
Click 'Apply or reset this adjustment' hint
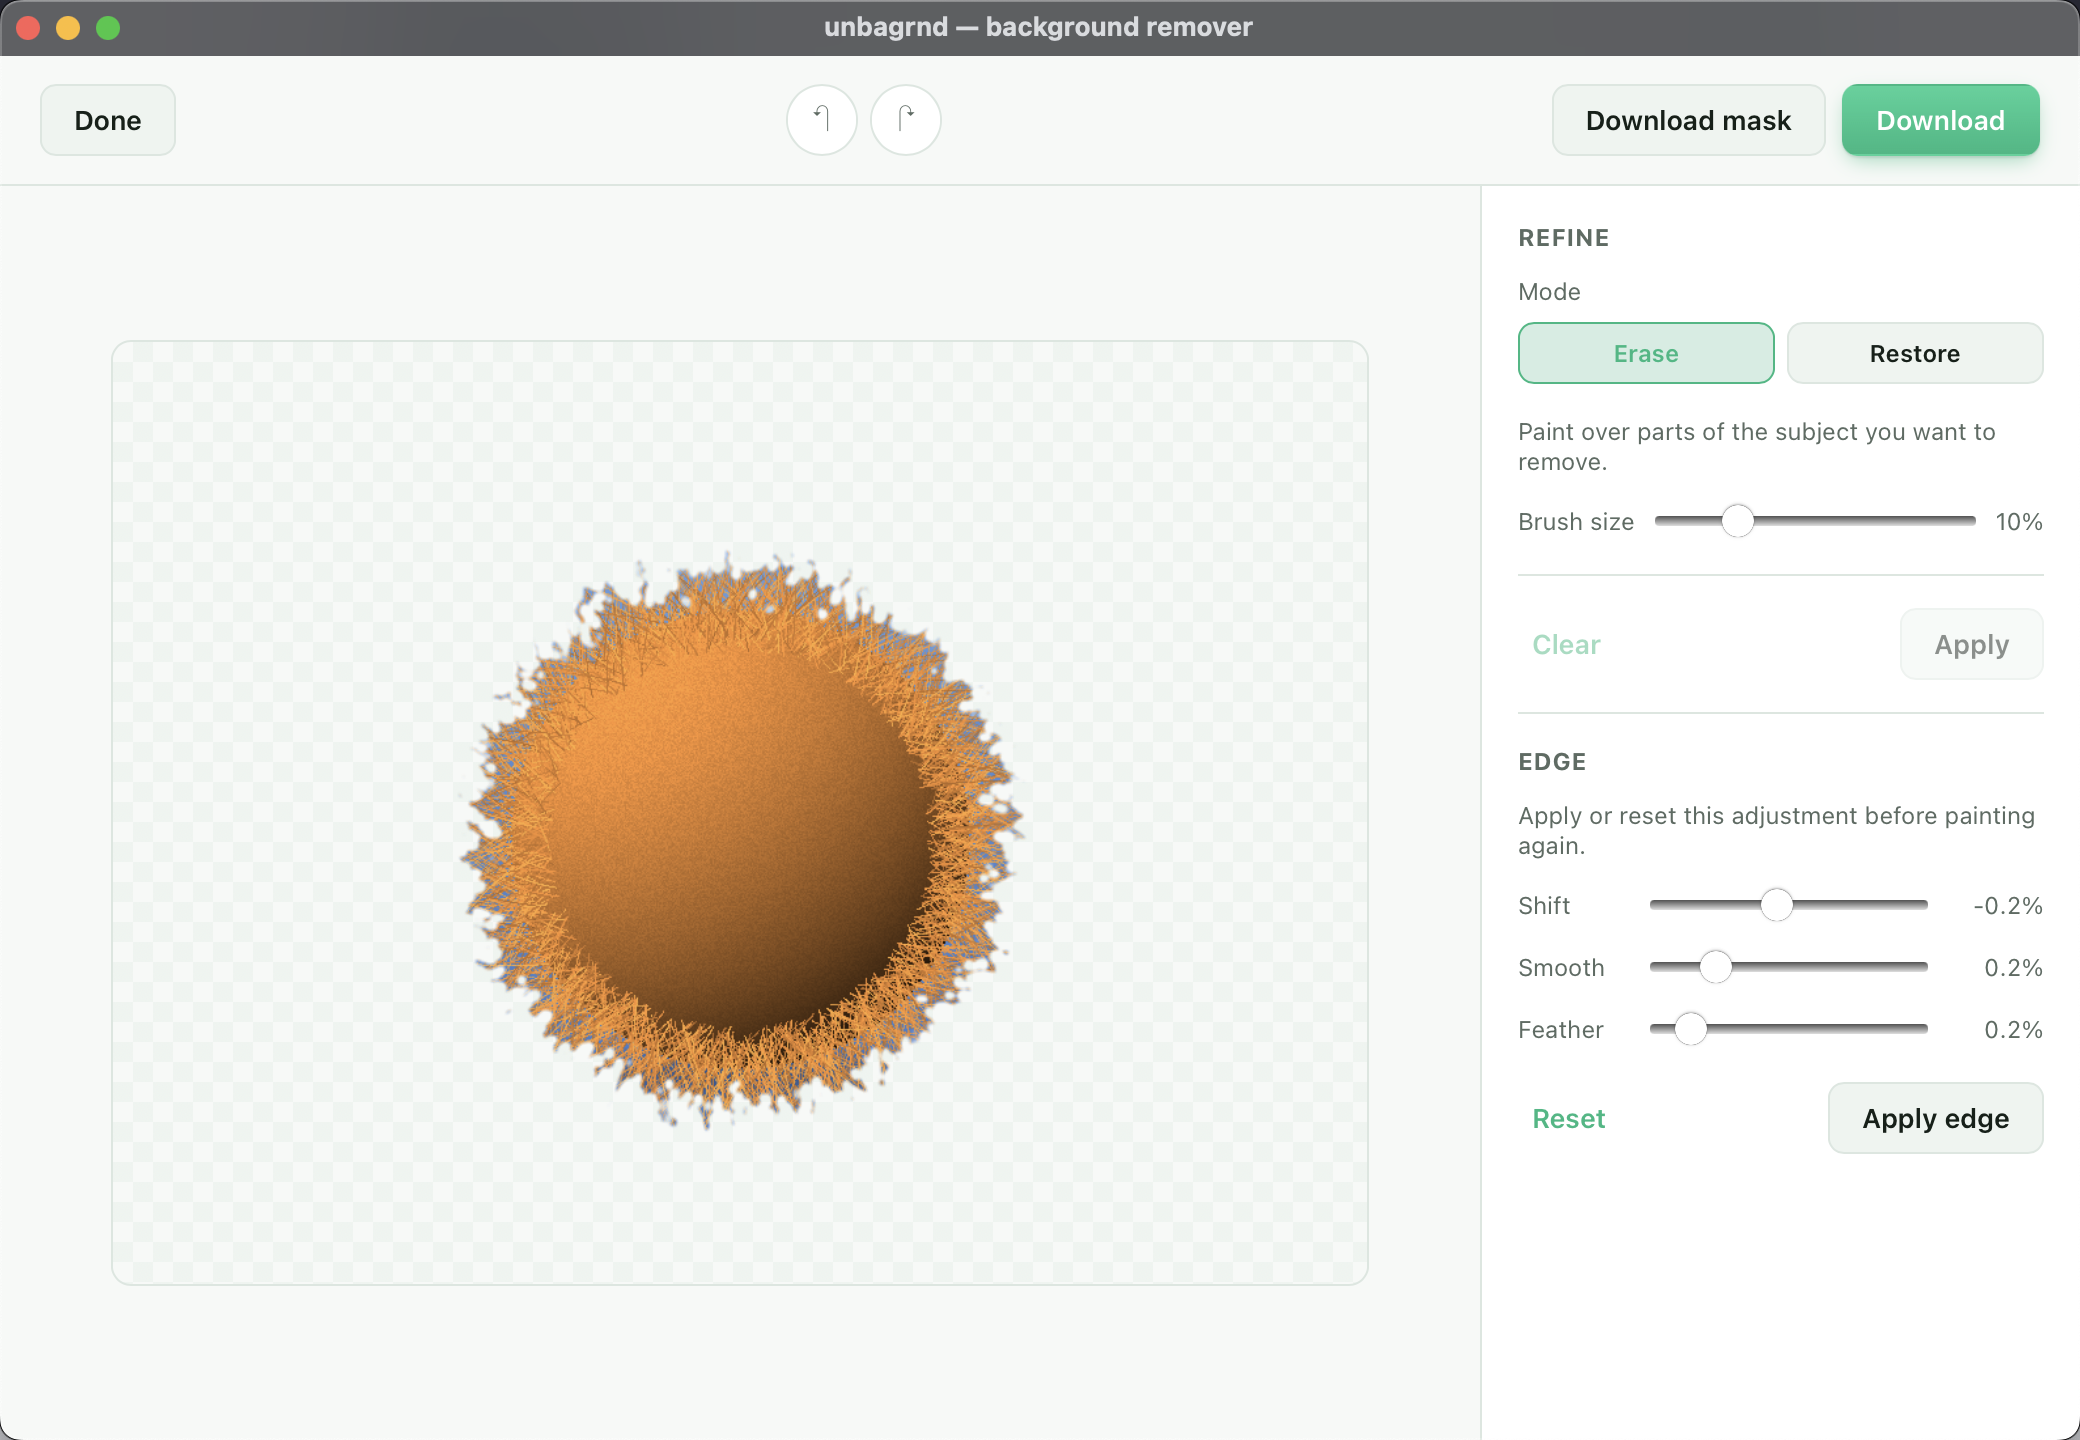coord(1776,831)
